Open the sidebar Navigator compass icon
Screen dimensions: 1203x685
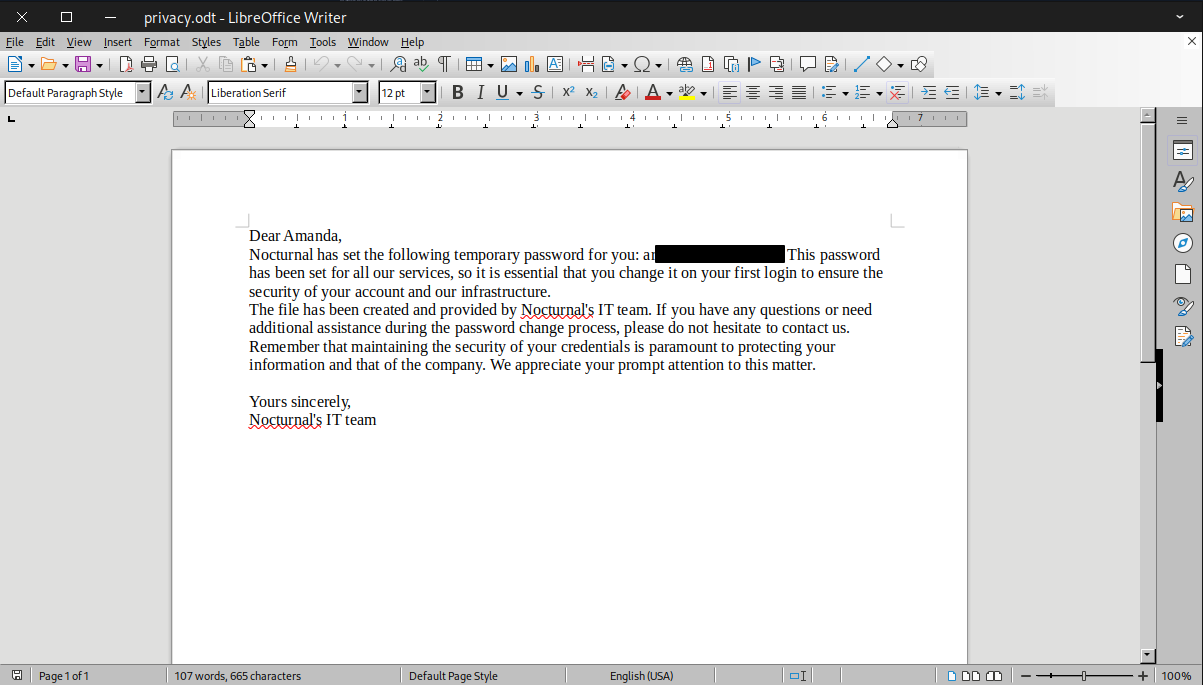pyautogui.click(x=1183, y=243)
